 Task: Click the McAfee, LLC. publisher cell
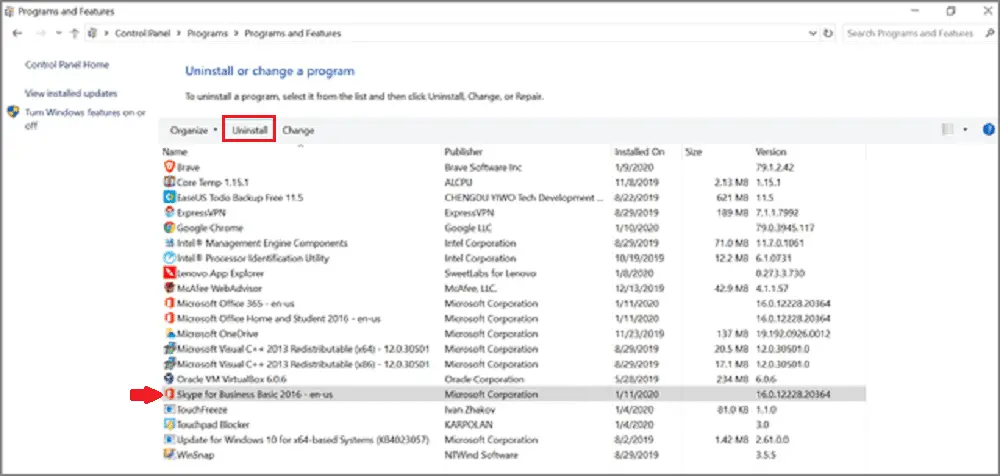tap(471, 288)
